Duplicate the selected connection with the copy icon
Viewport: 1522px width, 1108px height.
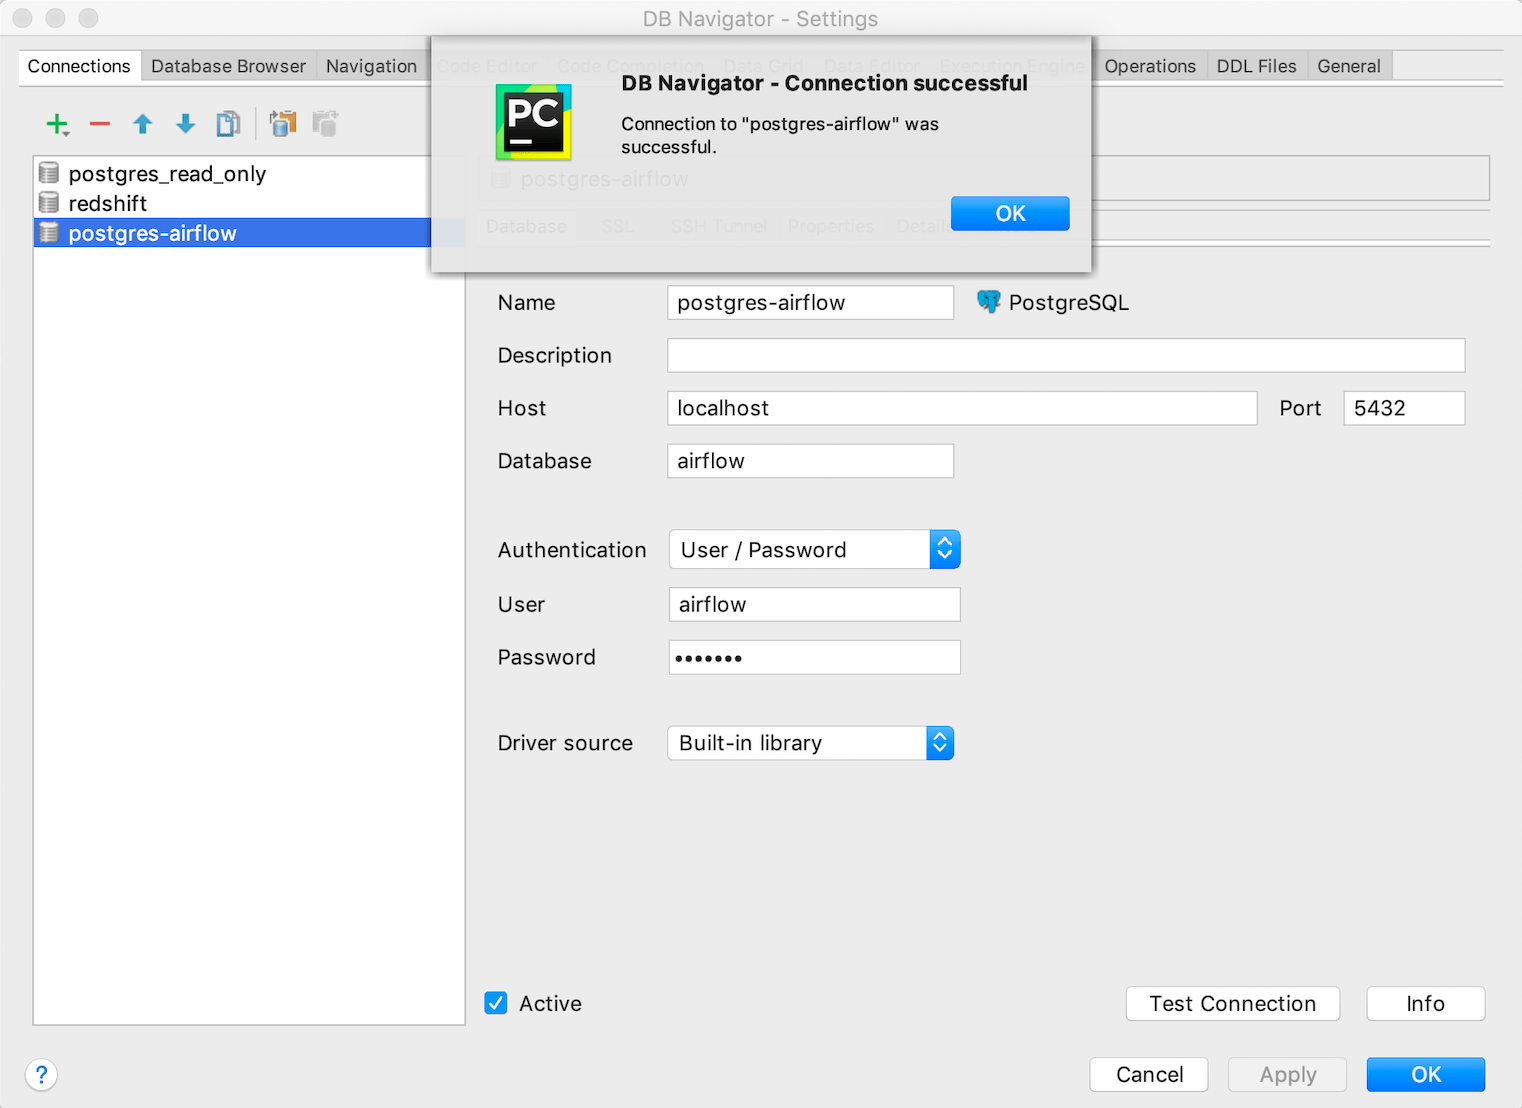(228, 124)
